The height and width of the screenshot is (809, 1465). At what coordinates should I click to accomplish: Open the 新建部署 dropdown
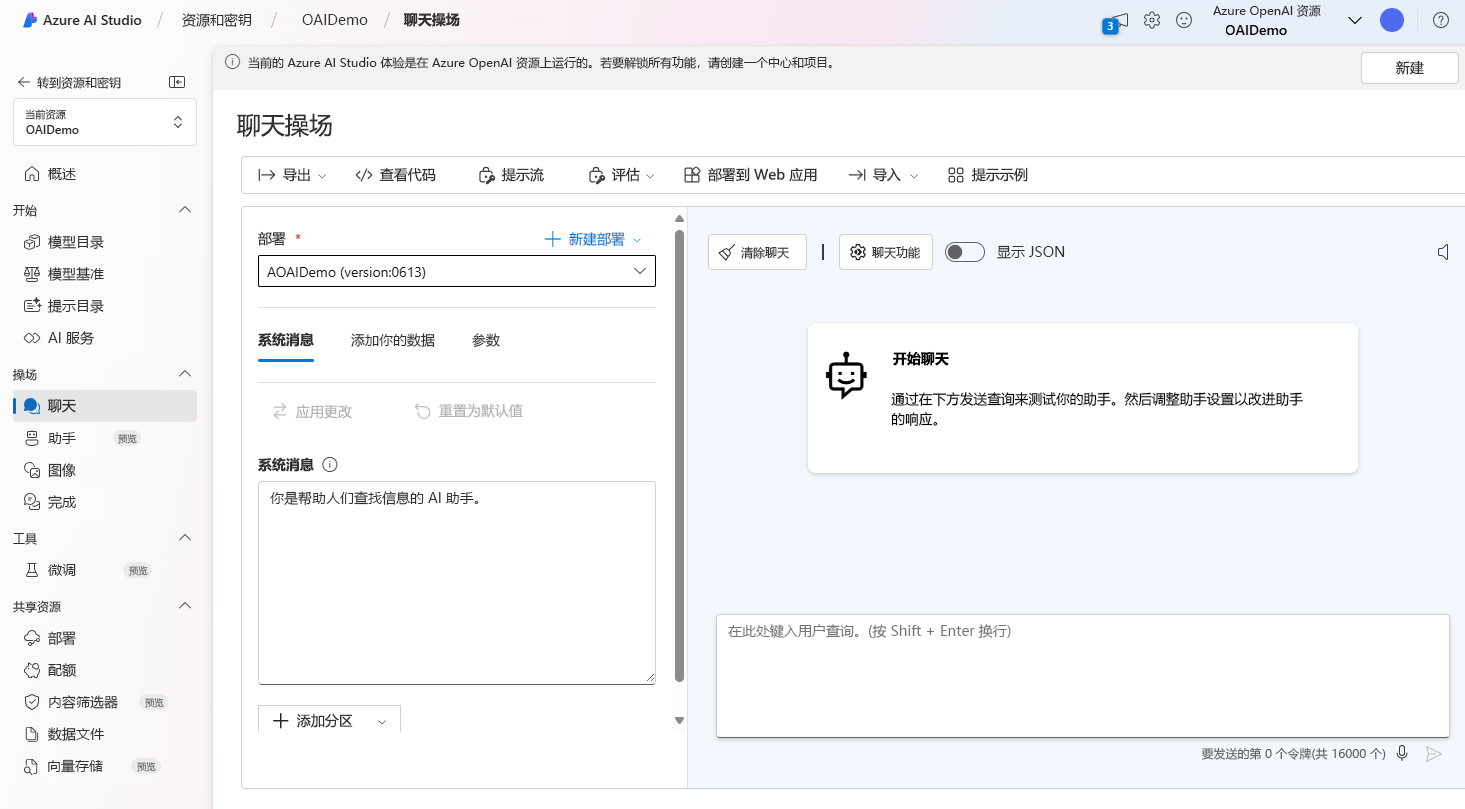(x=593, y=239)
